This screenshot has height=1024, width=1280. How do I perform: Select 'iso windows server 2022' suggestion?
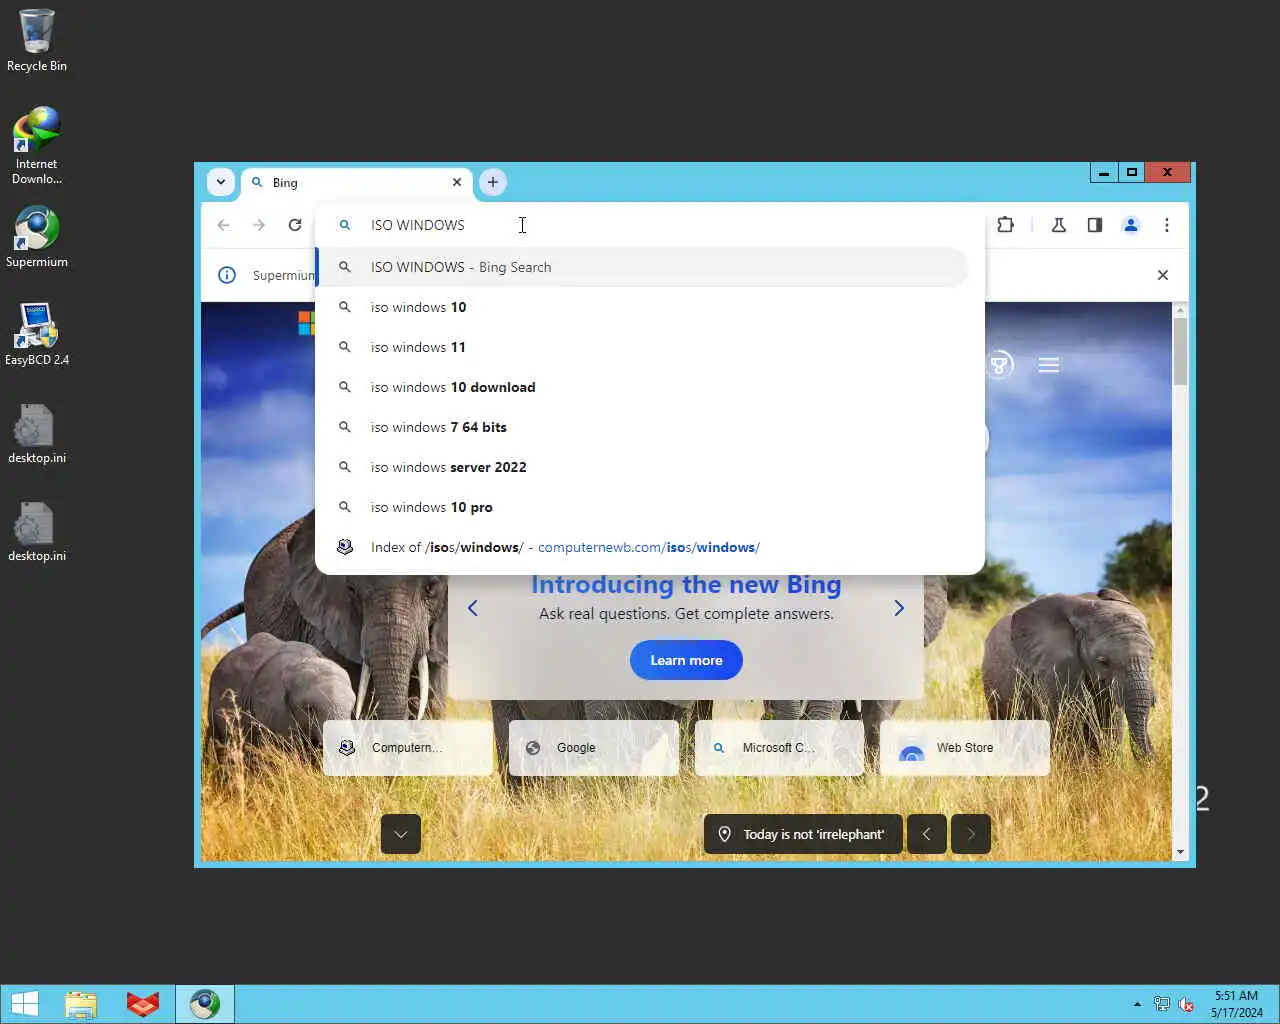coord(643,467)
